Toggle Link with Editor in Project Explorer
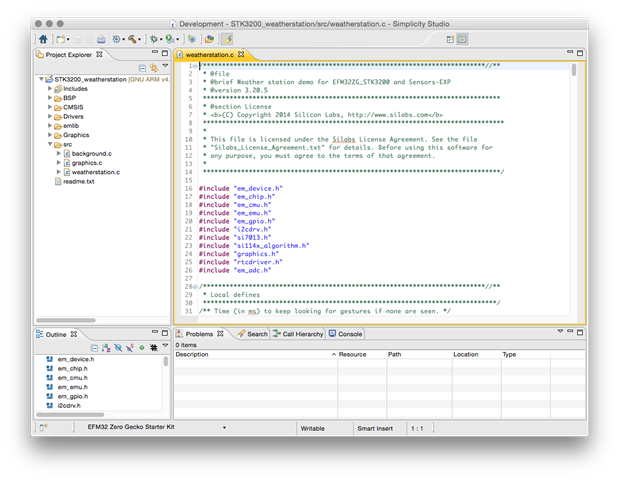The width and height of the screenshot is (619, 480). (154, 68)
